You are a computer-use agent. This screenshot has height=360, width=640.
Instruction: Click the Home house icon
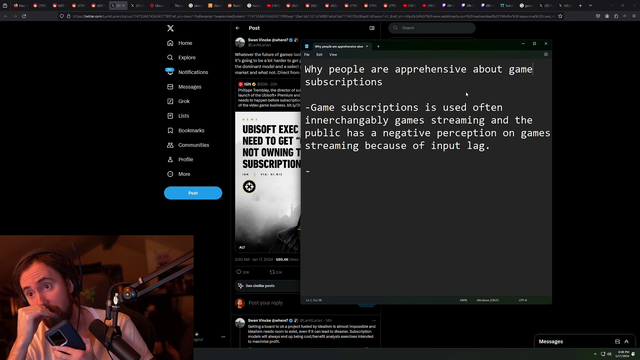(170, 43)
